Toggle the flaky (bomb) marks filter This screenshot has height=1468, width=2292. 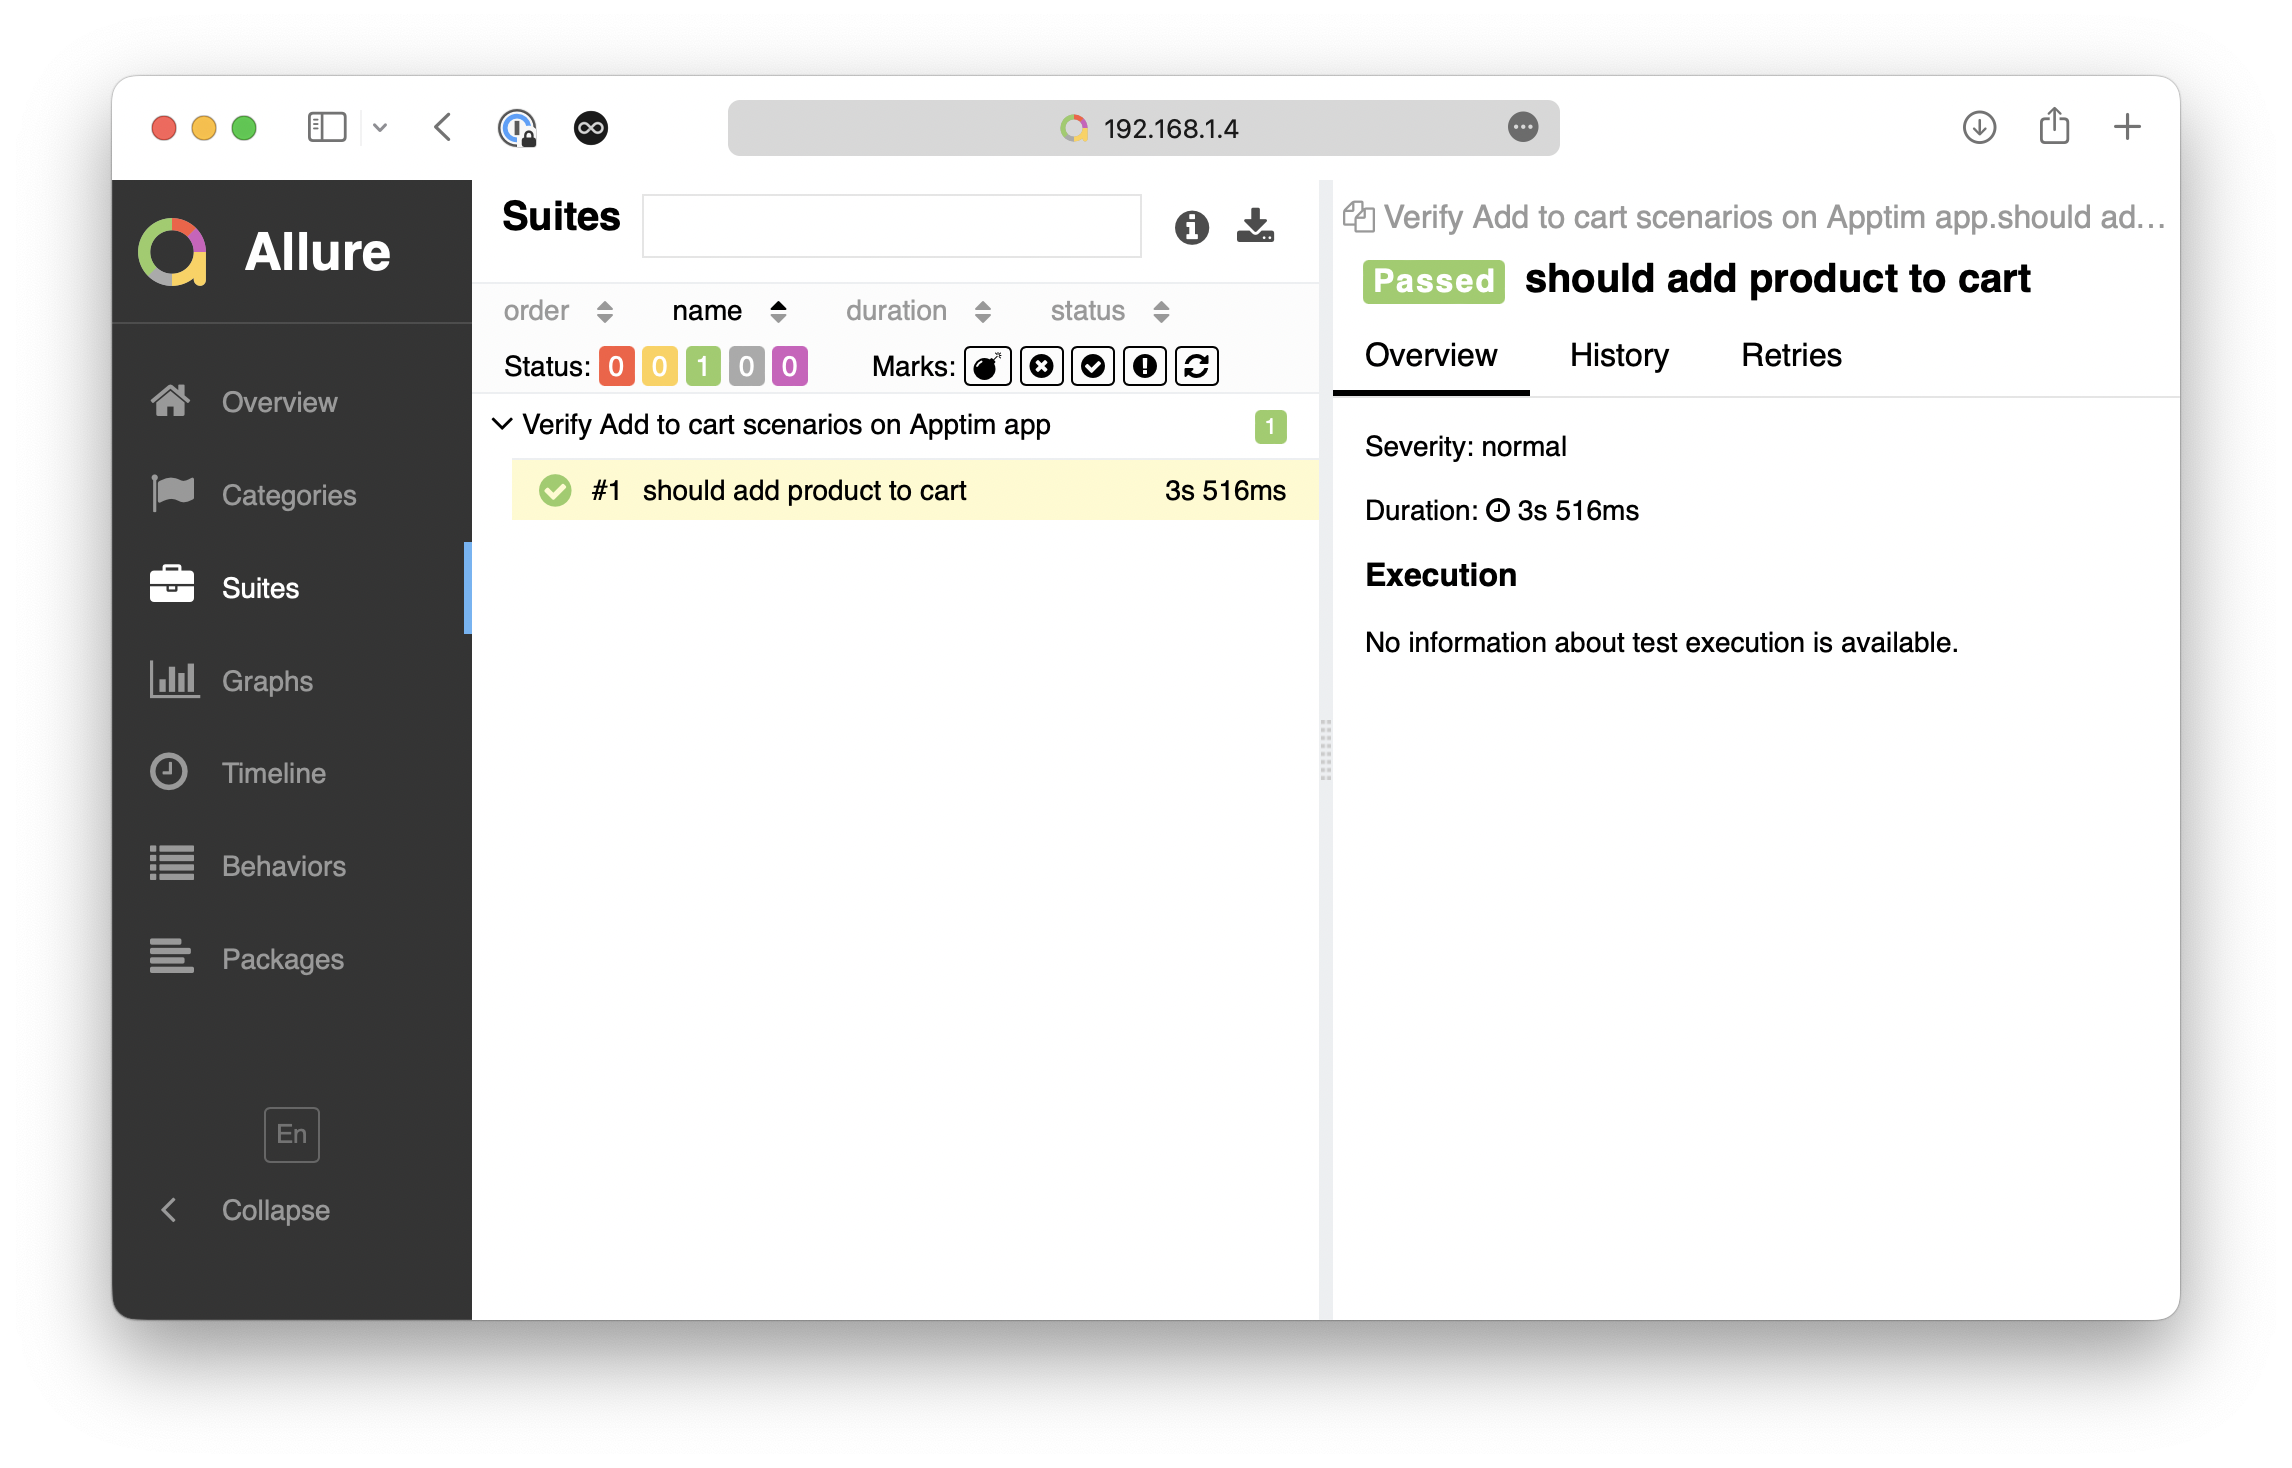(987, 366)
